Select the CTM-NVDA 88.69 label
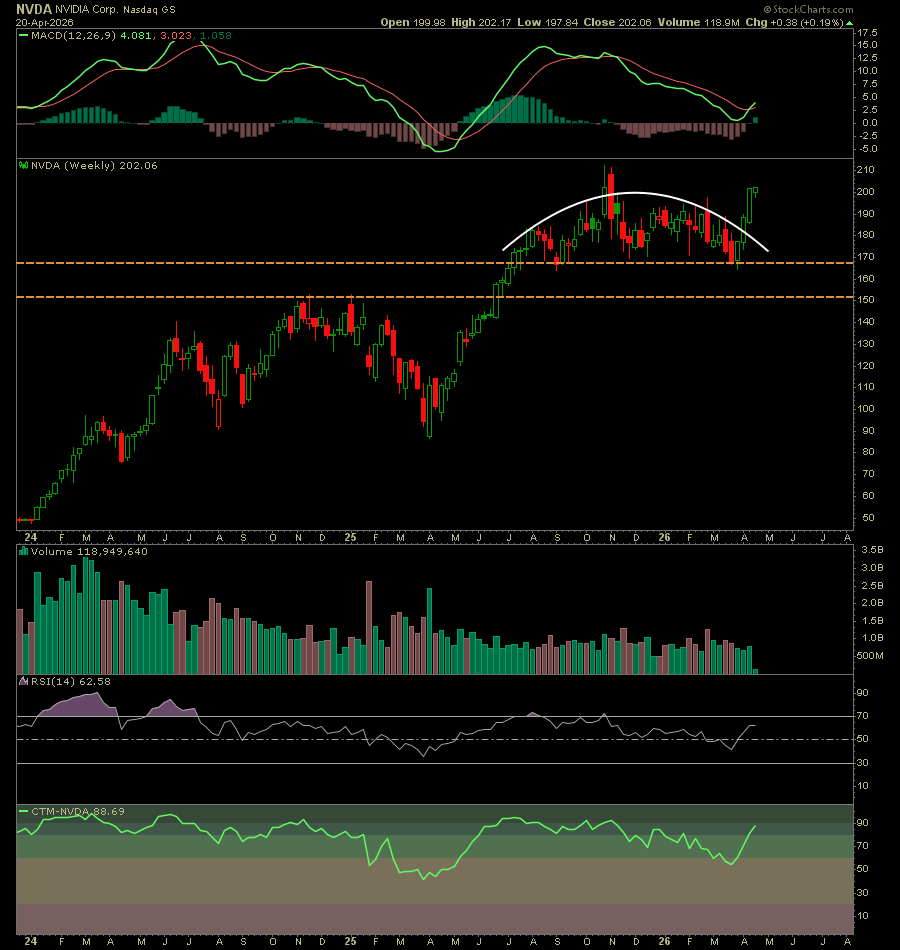Viewport: 900px width, 950px height. point(78,811)
